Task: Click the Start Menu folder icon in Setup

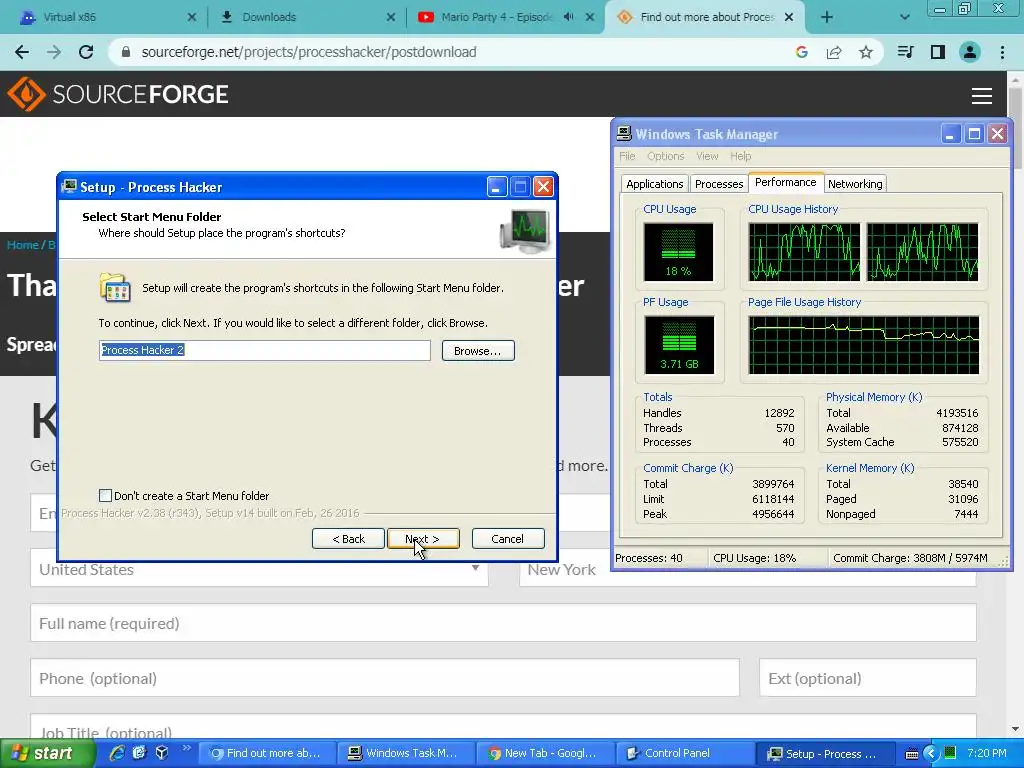Action: click(x=115, y=287)
